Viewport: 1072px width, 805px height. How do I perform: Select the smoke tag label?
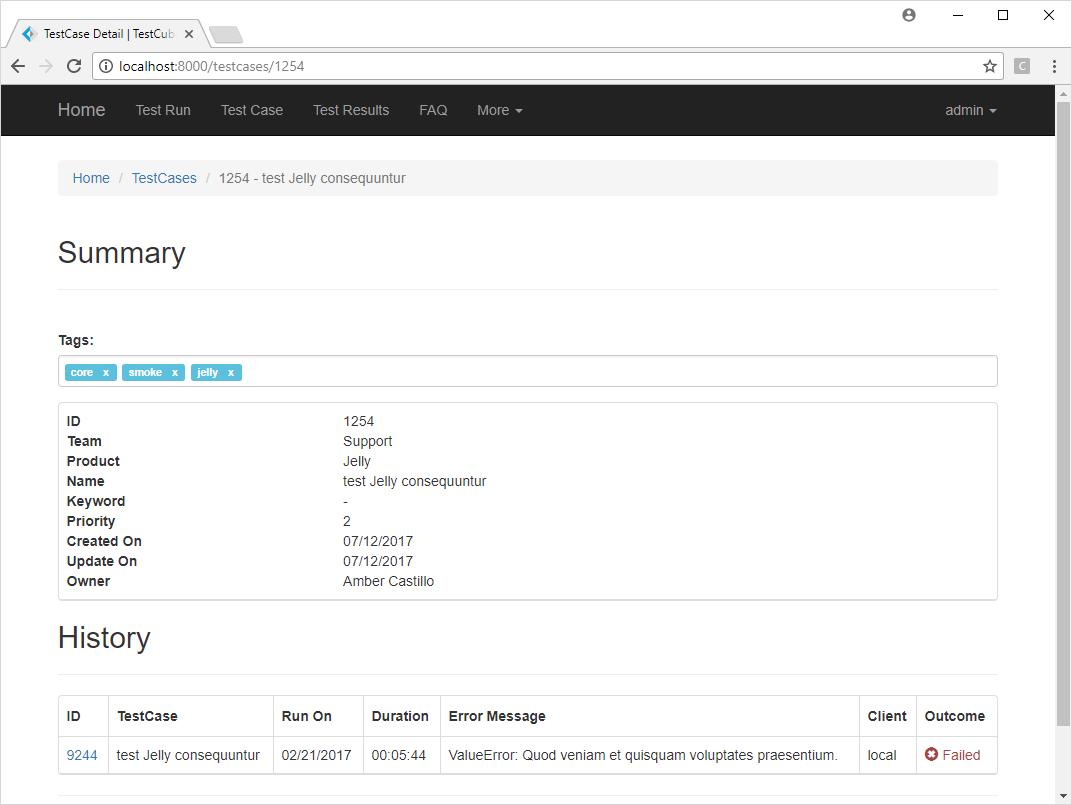[145, 373]
